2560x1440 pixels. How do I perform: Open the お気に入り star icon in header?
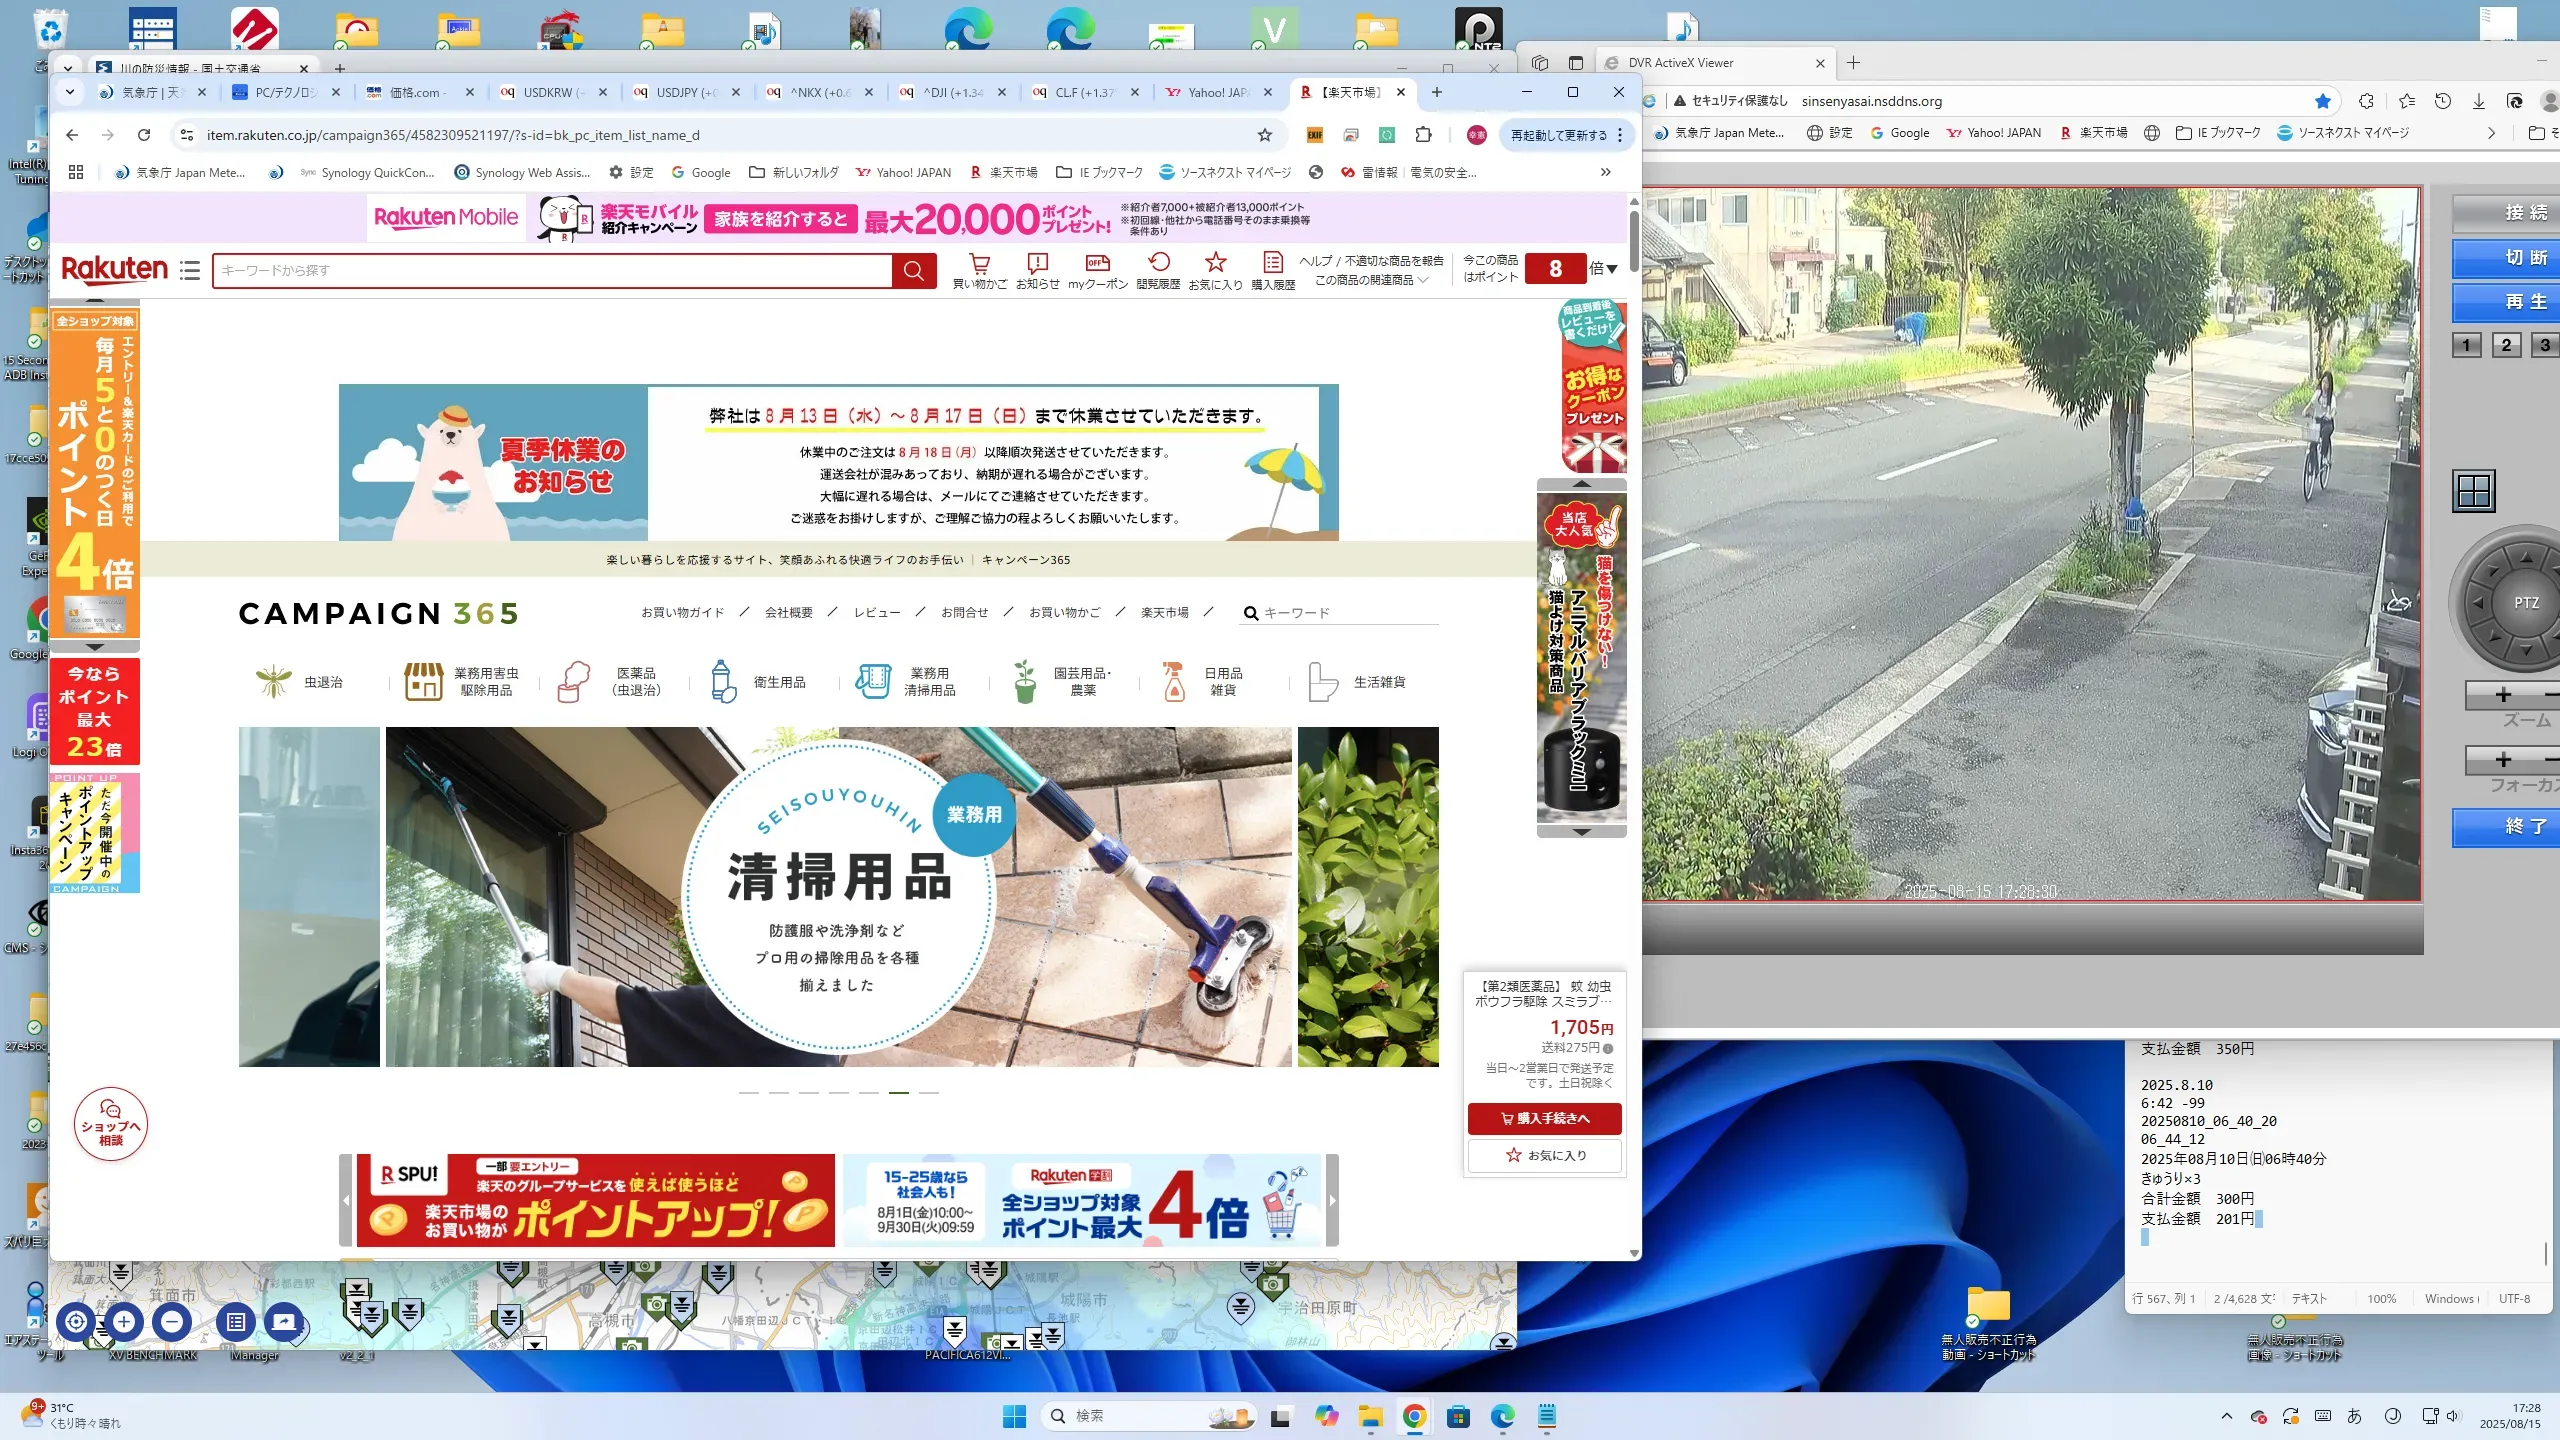pyautogui.click(x=1215, y=263)
